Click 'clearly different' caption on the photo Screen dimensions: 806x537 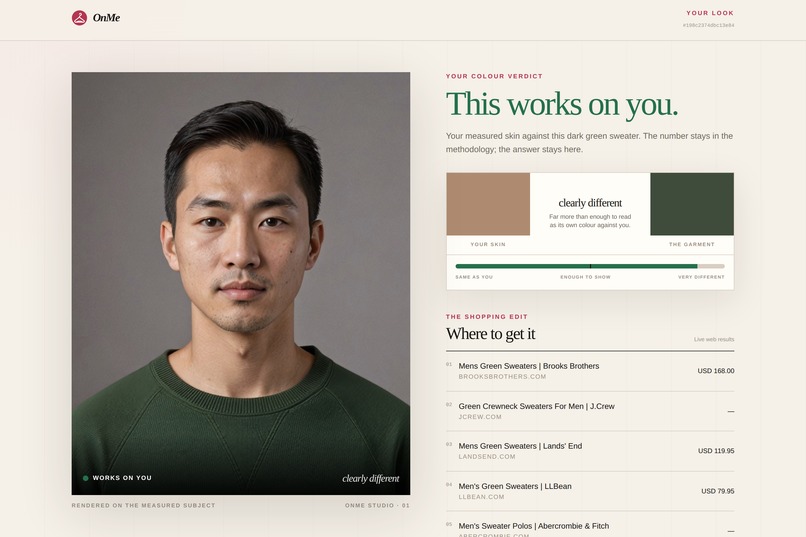(371, 478)
